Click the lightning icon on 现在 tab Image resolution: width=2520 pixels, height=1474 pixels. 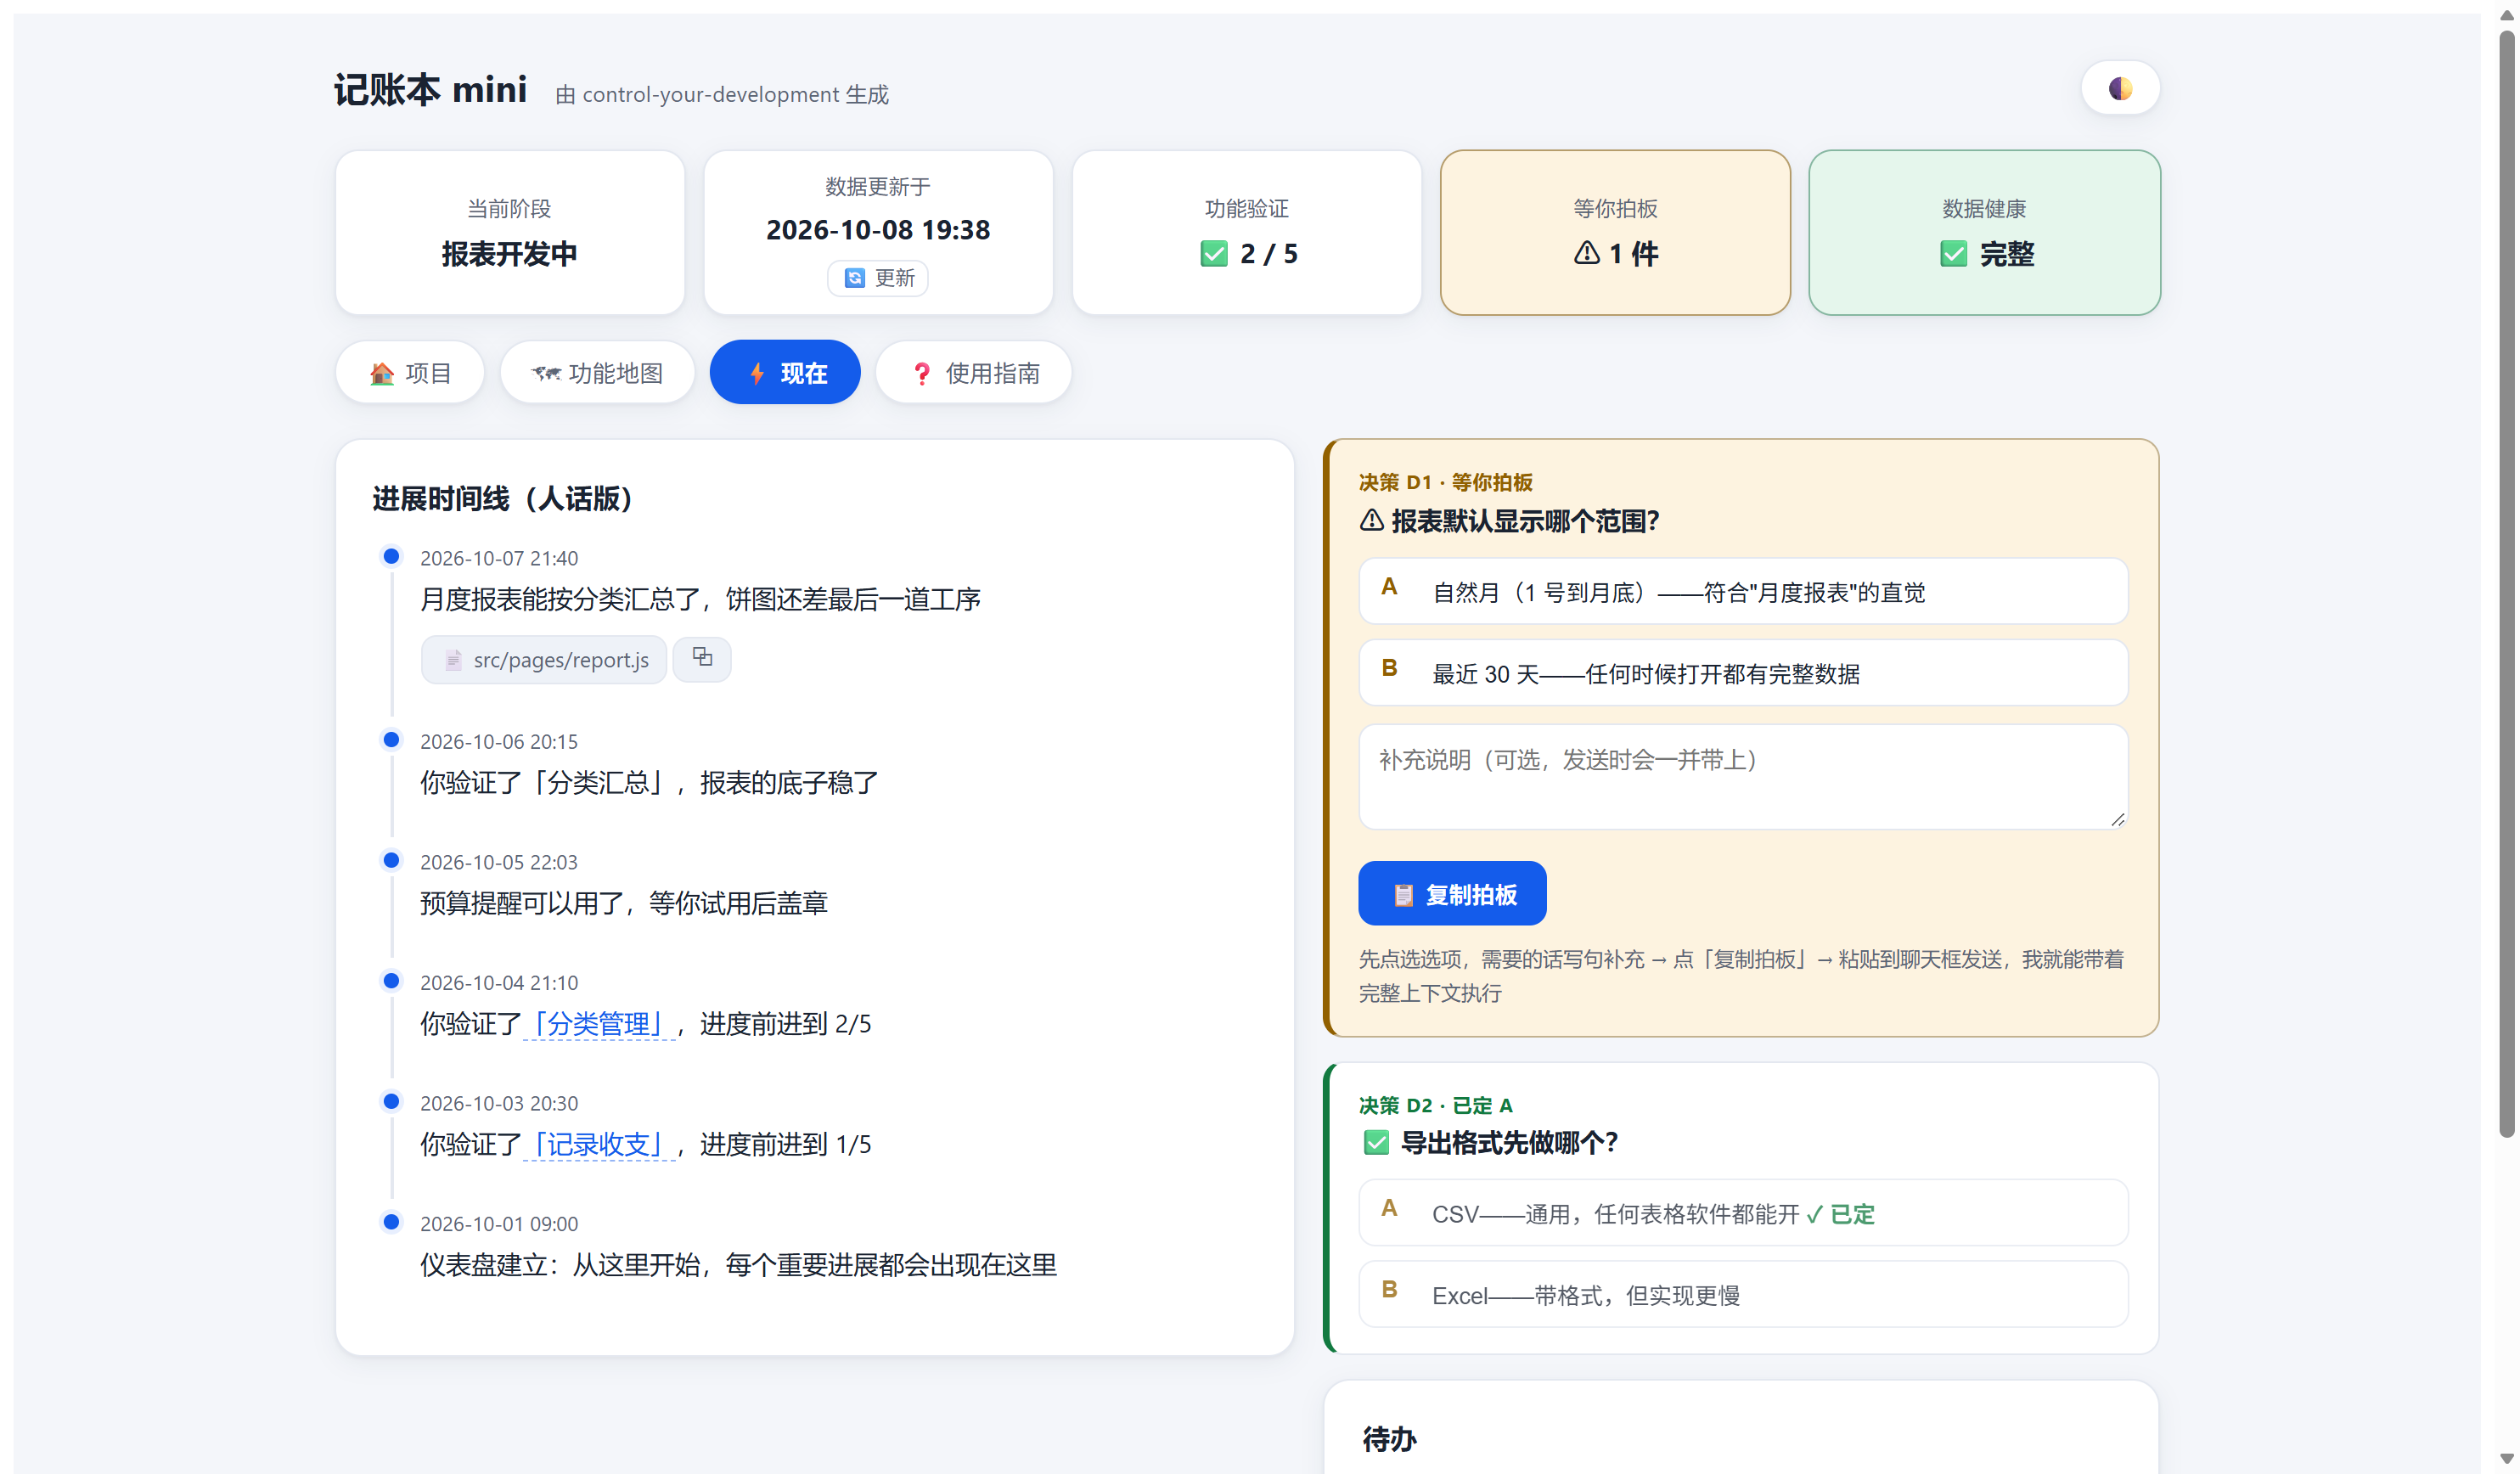757,373
